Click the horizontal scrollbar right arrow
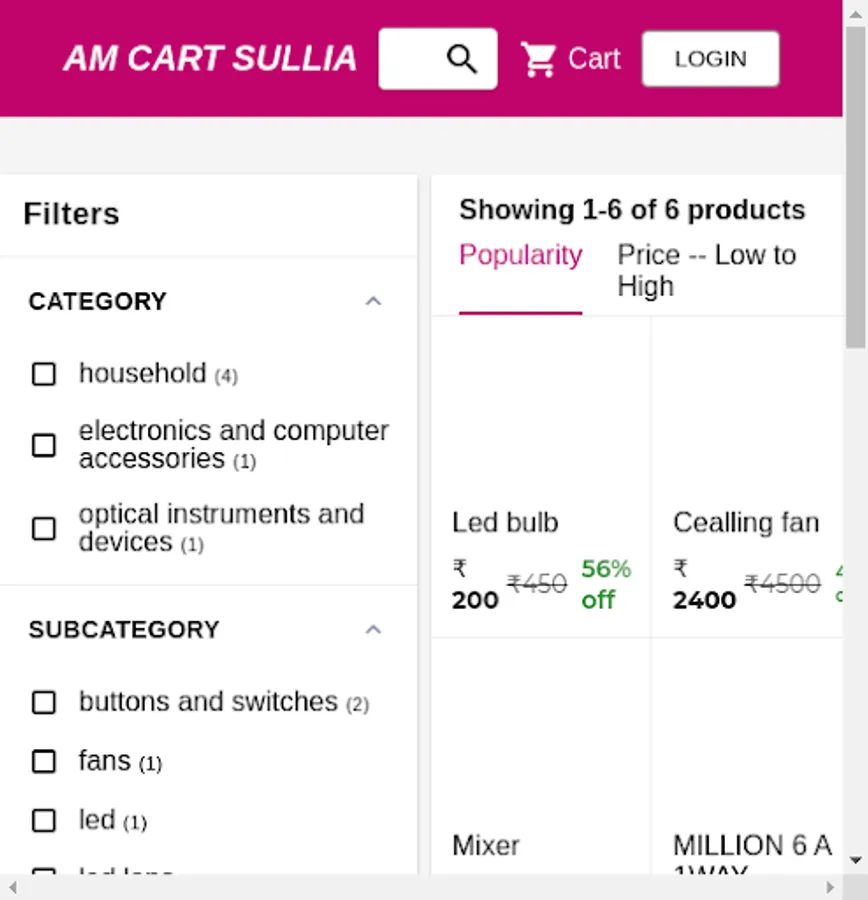 click(830, 887)
